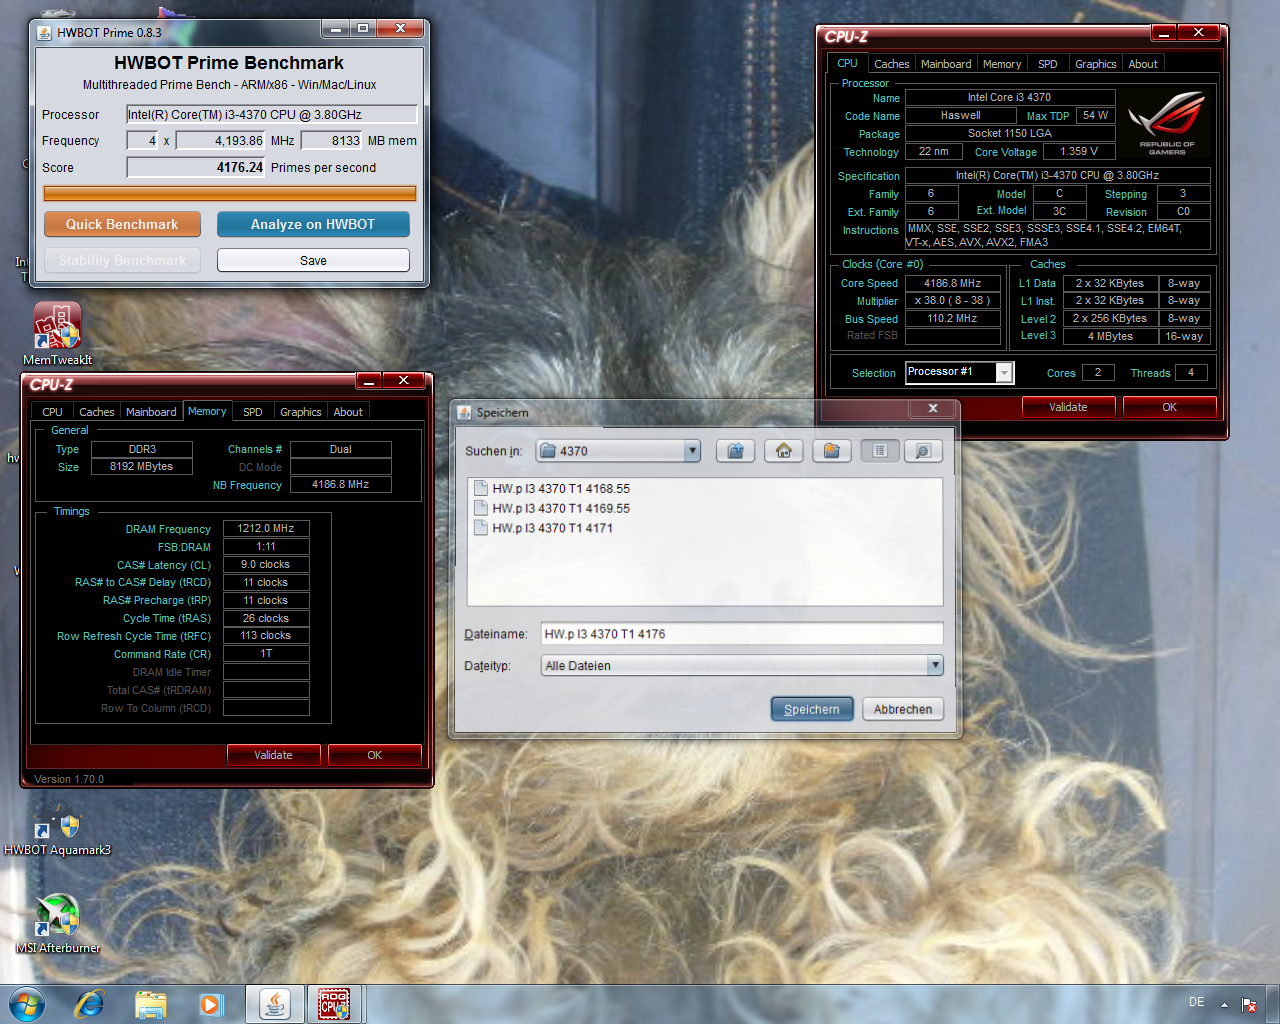Open About tab in right CPU-Z window
The image size is (1280, 1024).
point(1143,64)
